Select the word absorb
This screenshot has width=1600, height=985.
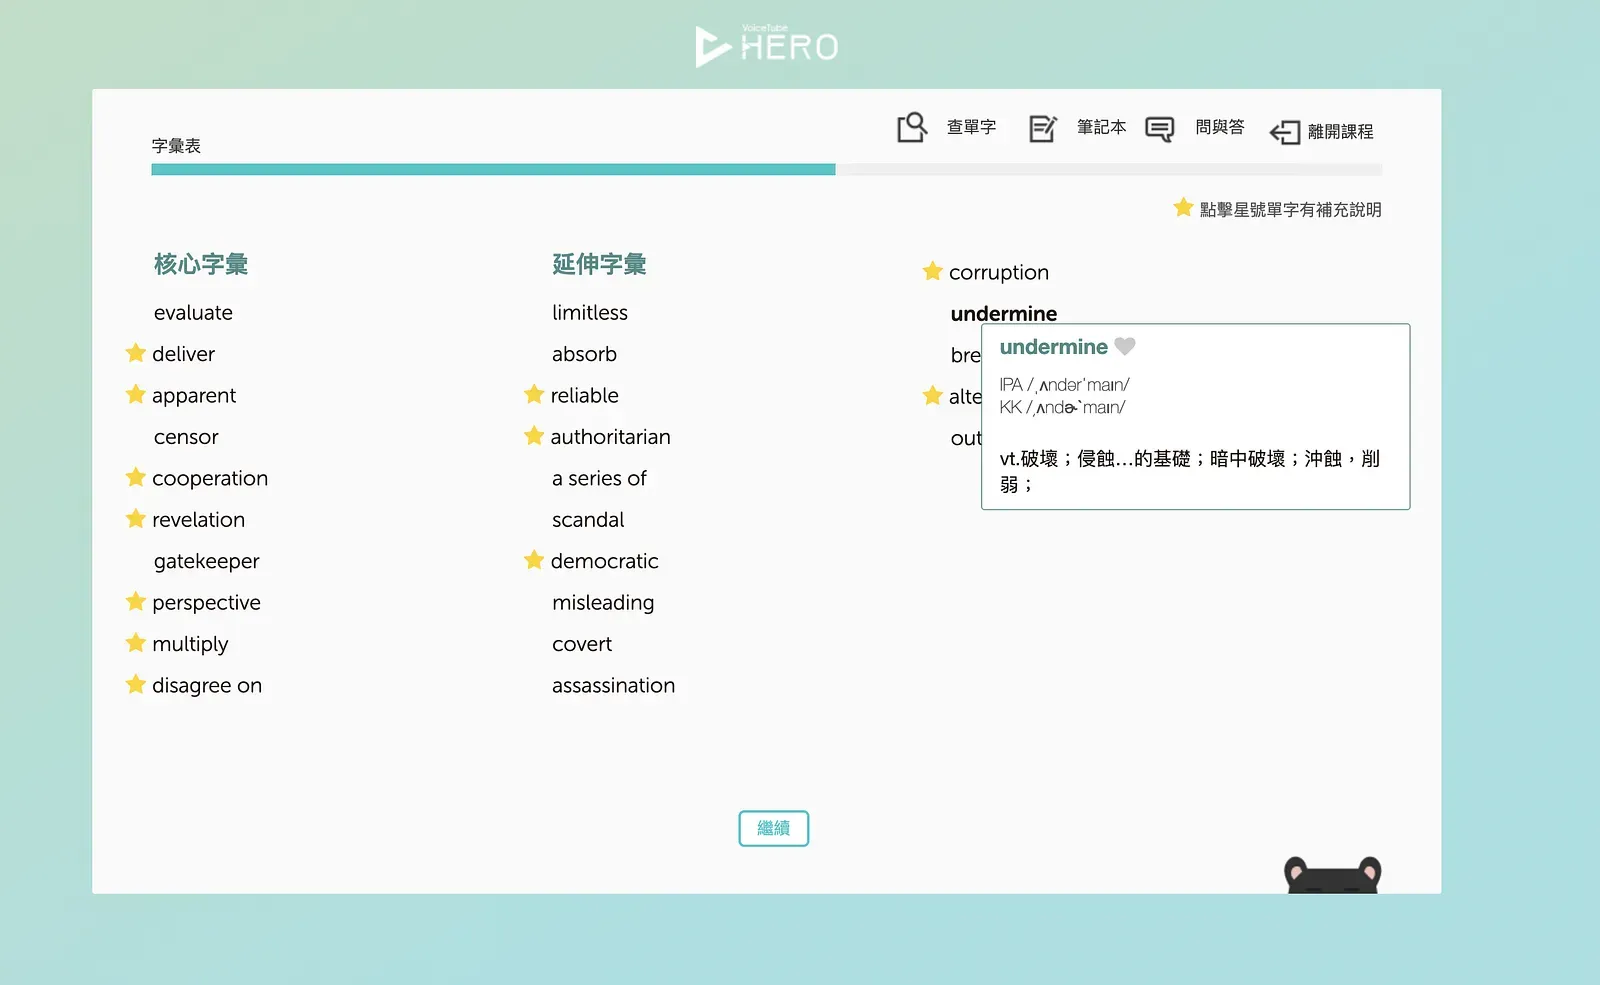584,354
